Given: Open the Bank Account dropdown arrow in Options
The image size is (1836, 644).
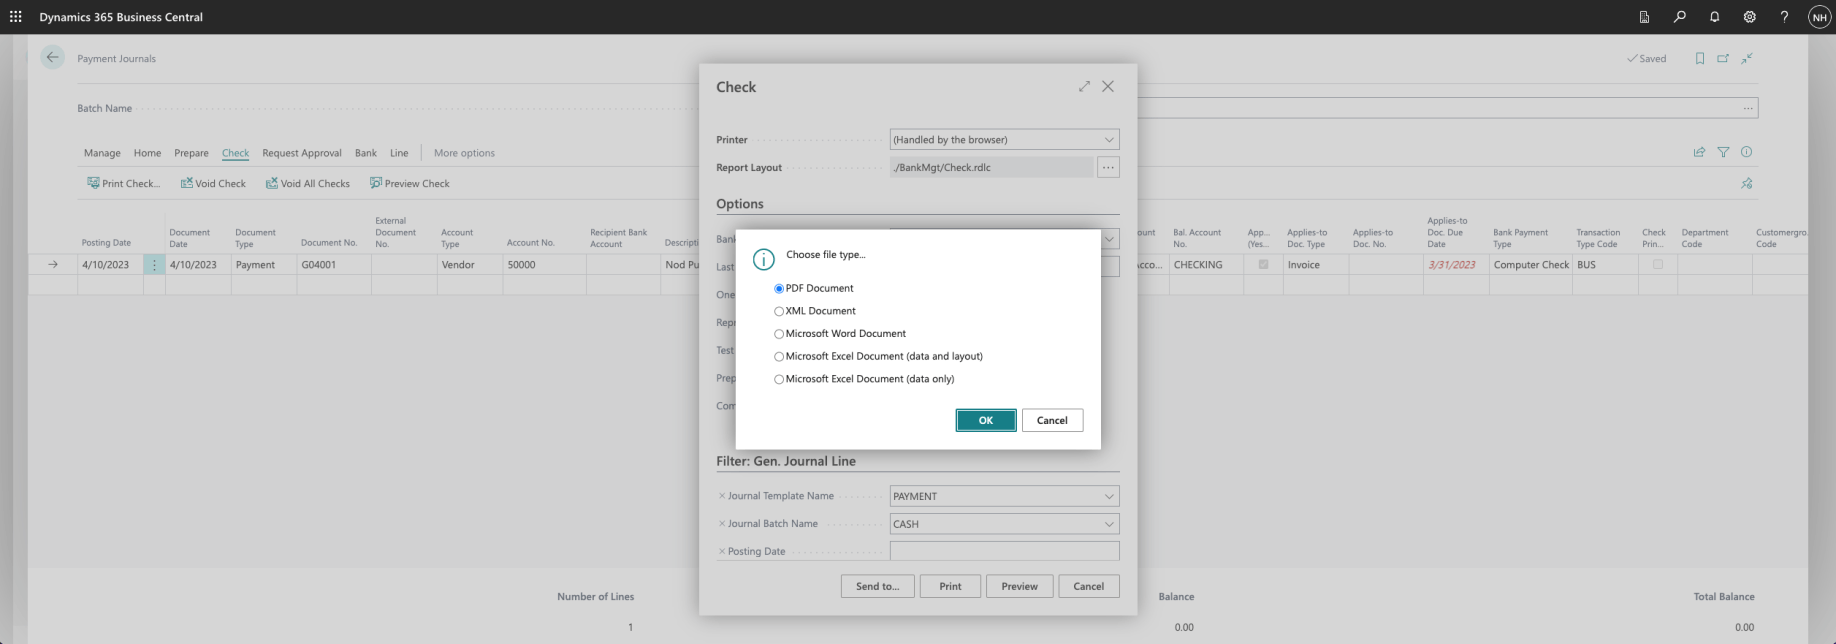Looking at the screenshot, I should (1109, 239).
